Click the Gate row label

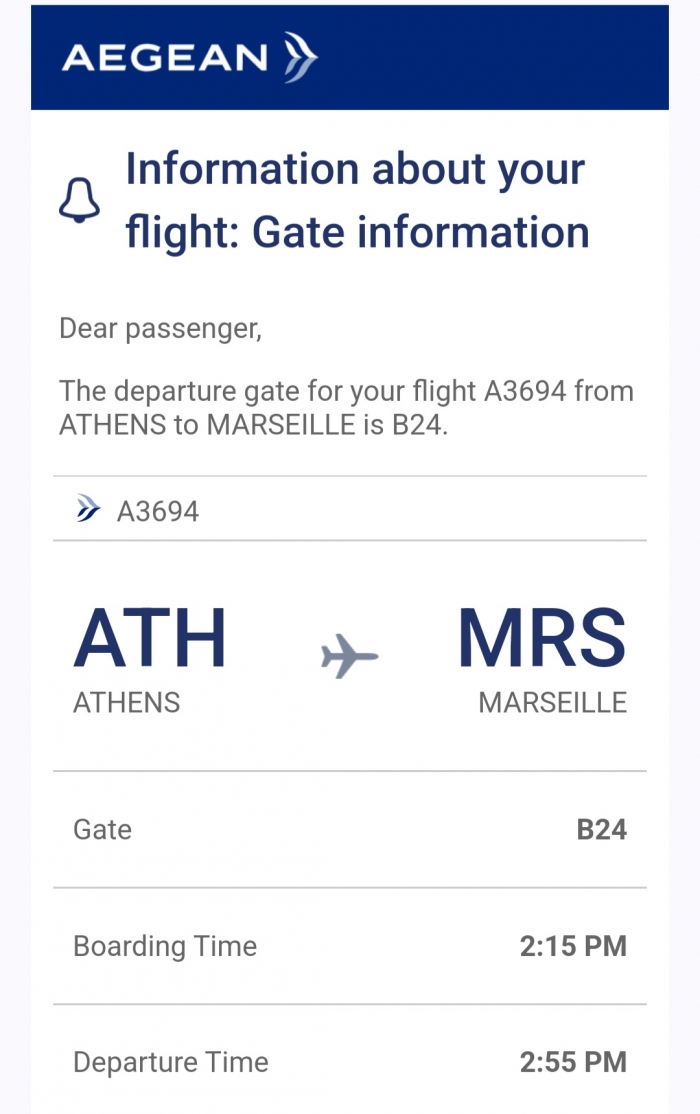pyautogui.click(x=102, y=829)
